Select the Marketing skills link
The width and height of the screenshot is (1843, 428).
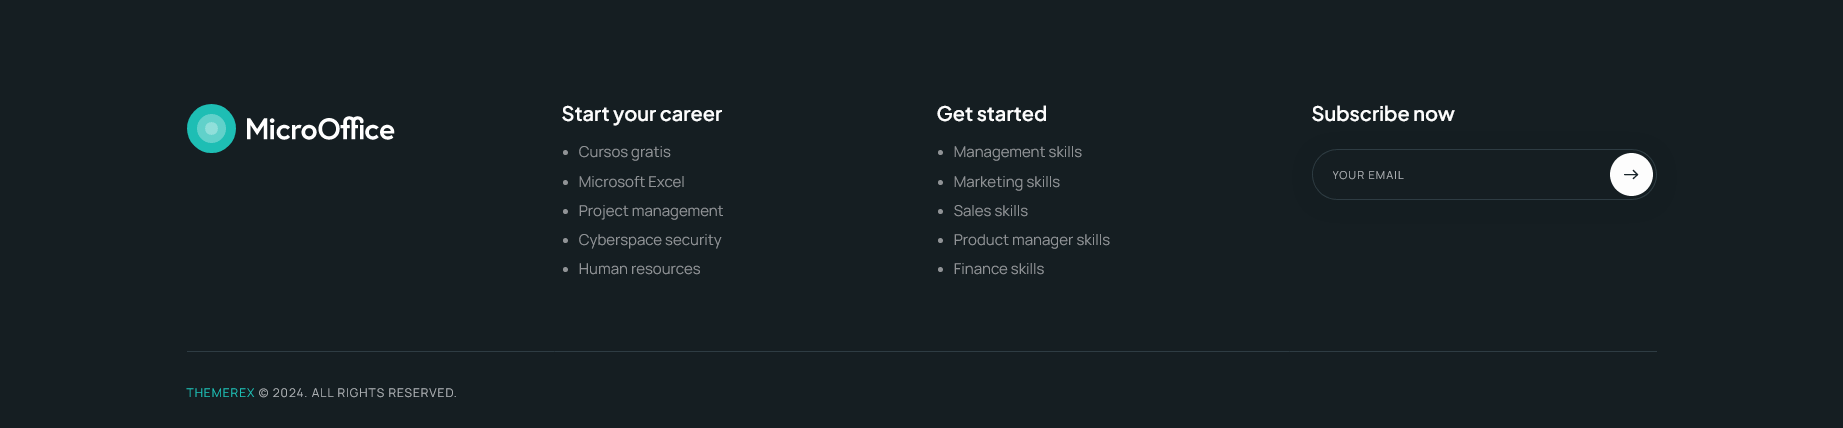1006,182
